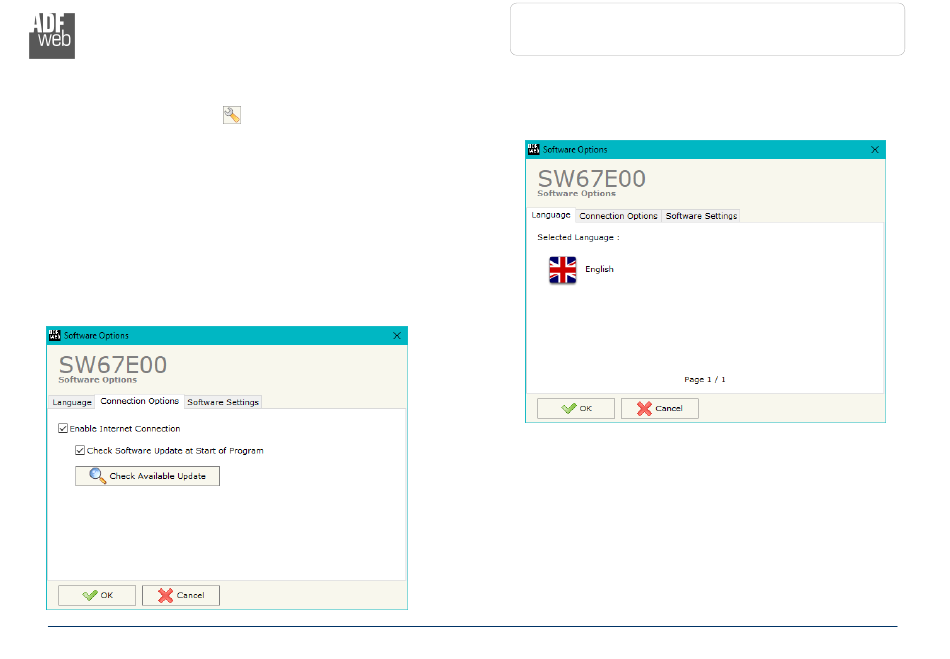The height and width of the screenshot is (659, 950).
Task: Open Connection Options tab in the English flag window
Action: pos(618,216)
